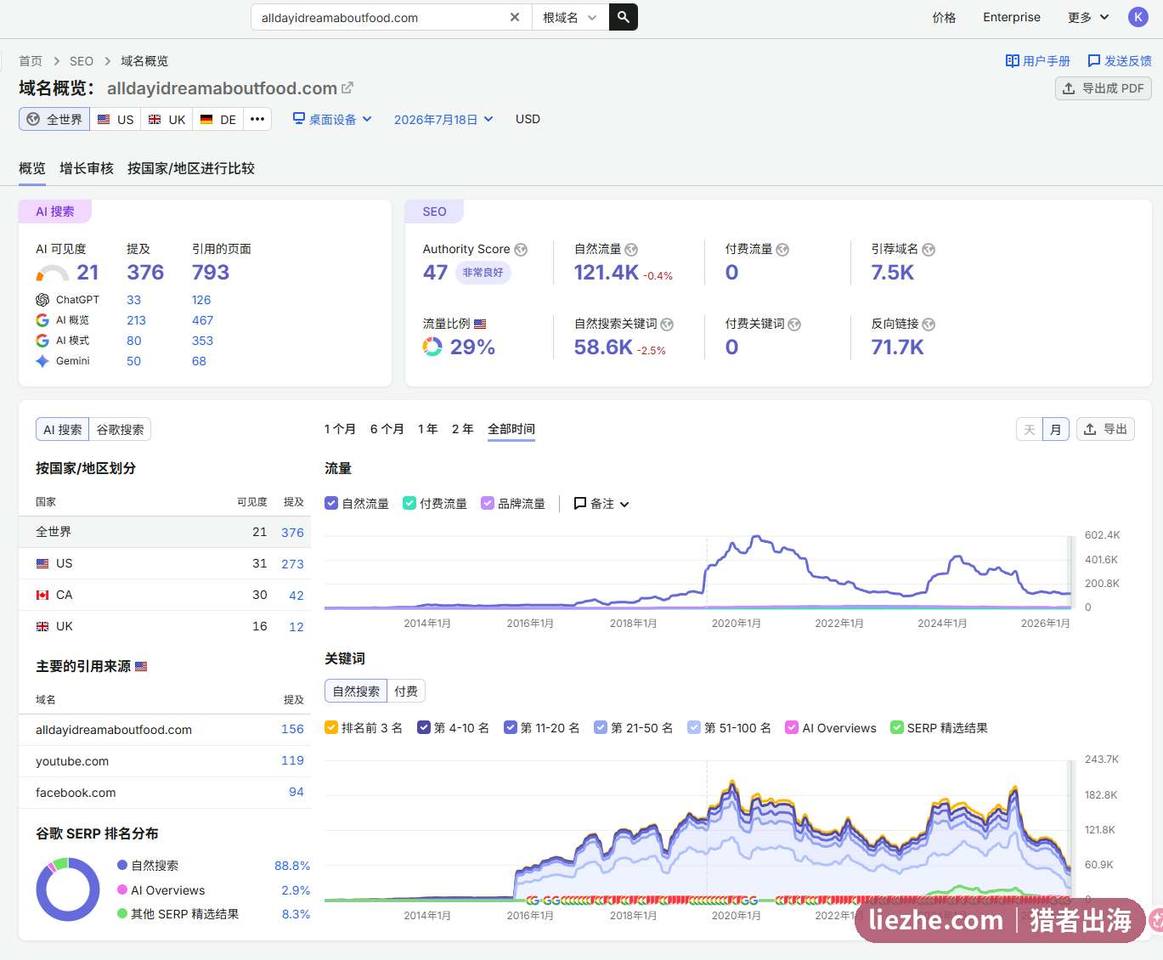Clear the domain search field
Image resolution: width=1163 pixels, height=960 pixels.
click(x=515, y=17)
